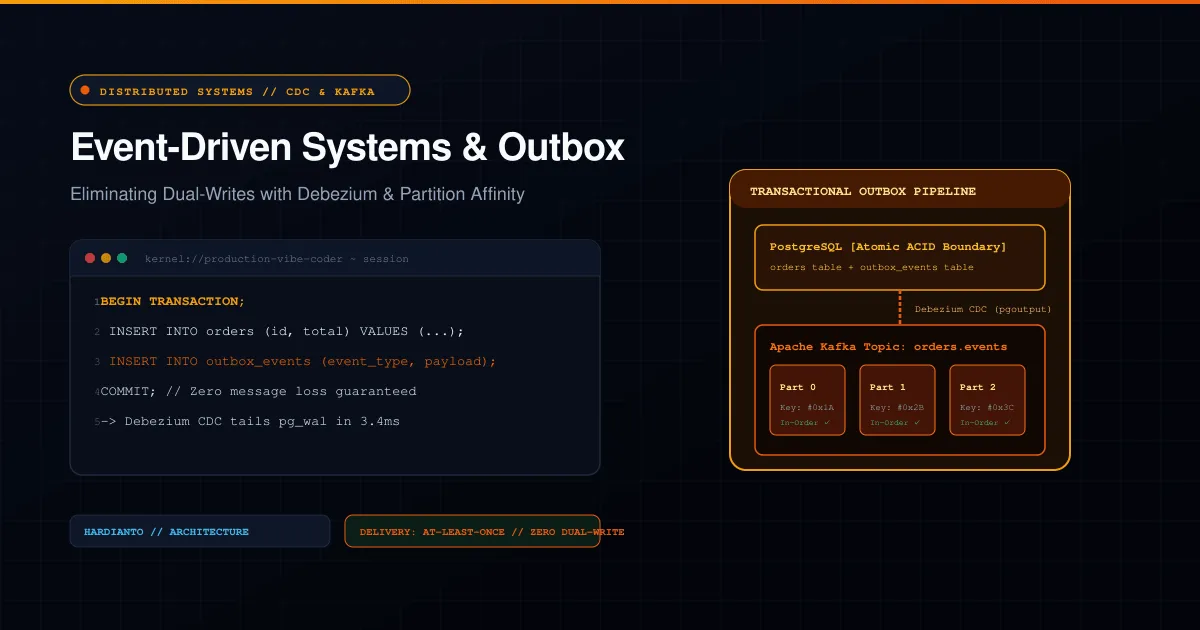Click the subtitle "Eliminating Dual-Writes with Debezium & Partition Affinity"
Viewport: 1200px width, 630px height.
297,194
